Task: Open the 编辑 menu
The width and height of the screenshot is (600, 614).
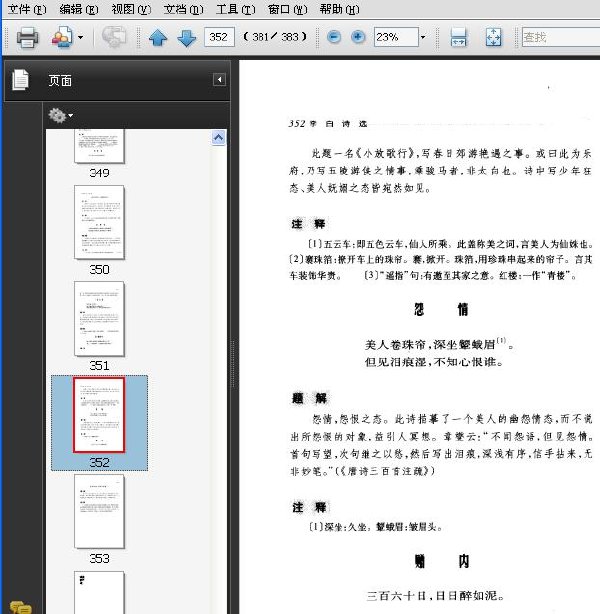Action: pyautogui.click(x=79, y=9)
